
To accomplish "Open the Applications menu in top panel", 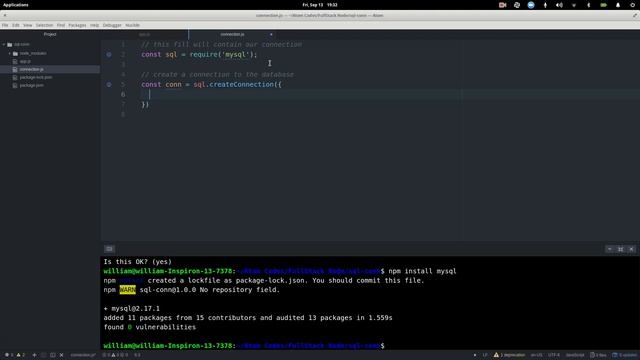I will tap(16, 5).
